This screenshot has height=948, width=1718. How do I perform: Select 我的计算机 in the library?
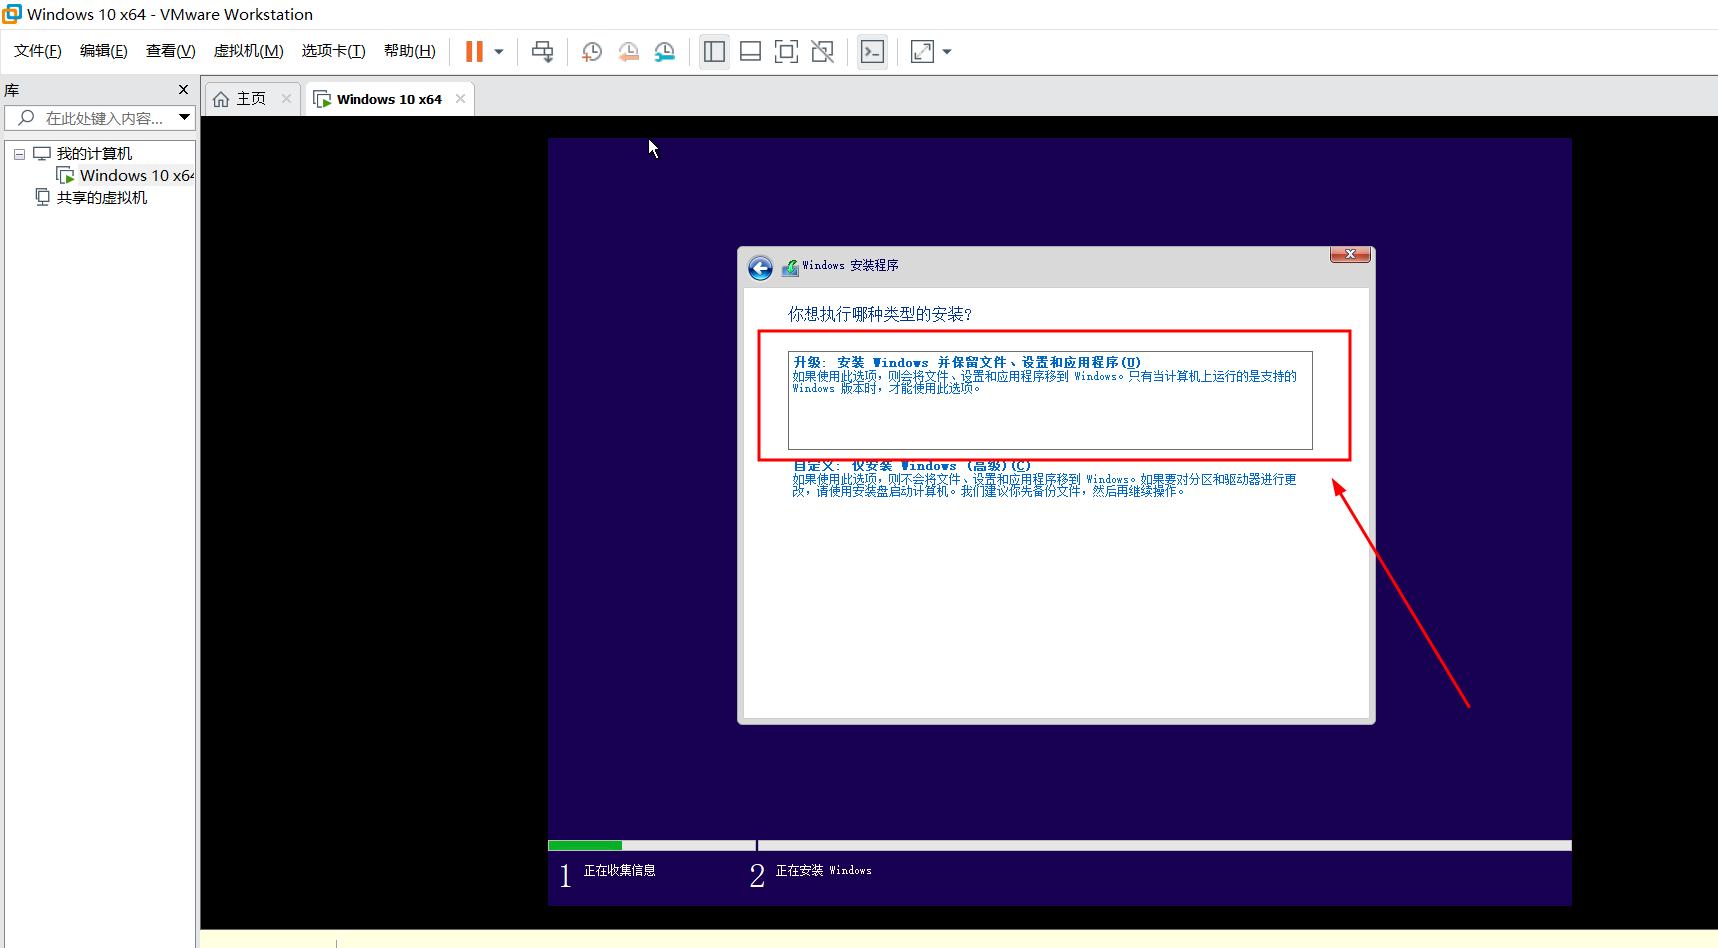click(x=94, y=153)
